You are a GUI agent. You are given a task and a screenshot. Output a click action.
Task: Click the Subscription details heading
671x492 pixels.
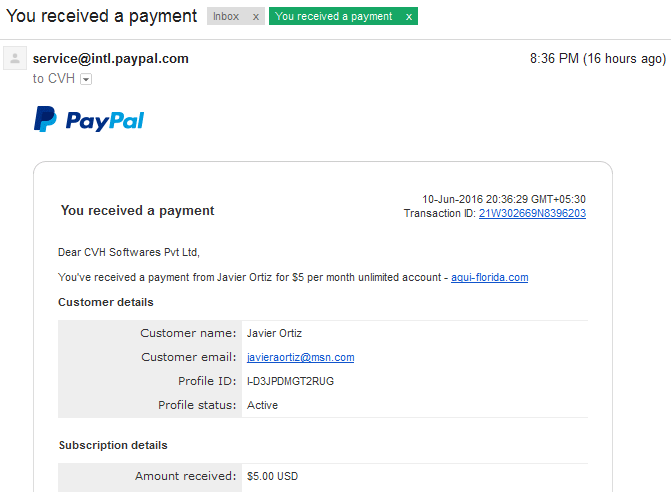point(113,445)
